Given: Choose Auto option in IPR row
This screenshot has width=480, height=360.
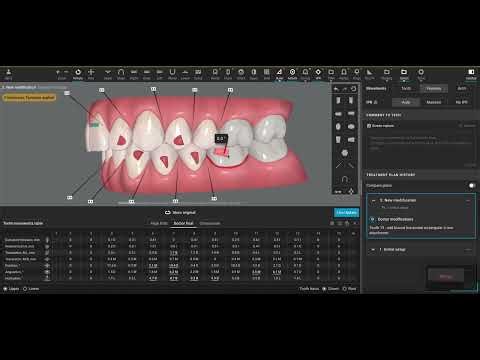Looking at the screenshot, I should point(406,102).
